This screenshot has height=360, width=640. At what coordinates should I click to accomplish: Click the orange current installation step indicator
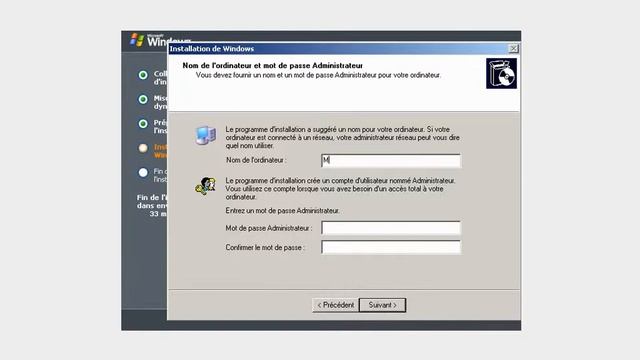(x=143, y=148)
